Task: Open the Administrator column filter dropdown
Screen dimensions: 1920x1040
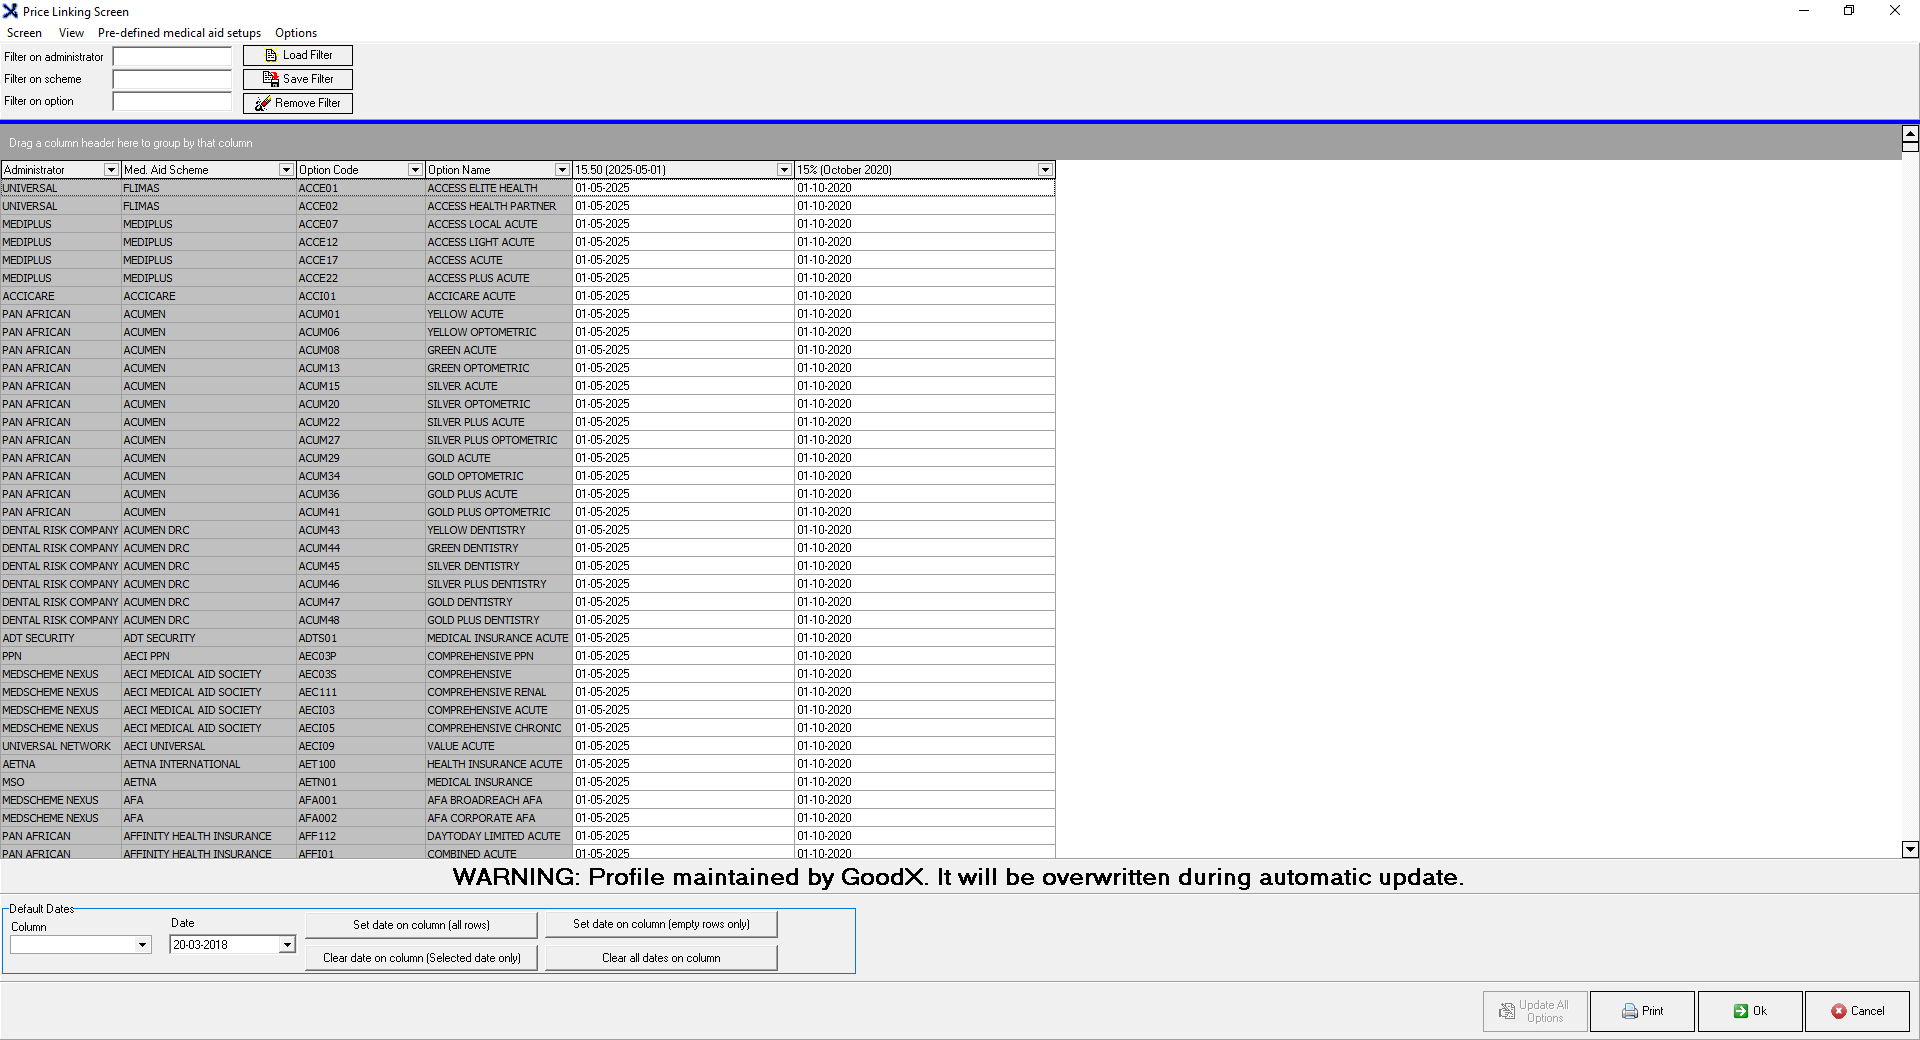Action: [x=111, y=170]
